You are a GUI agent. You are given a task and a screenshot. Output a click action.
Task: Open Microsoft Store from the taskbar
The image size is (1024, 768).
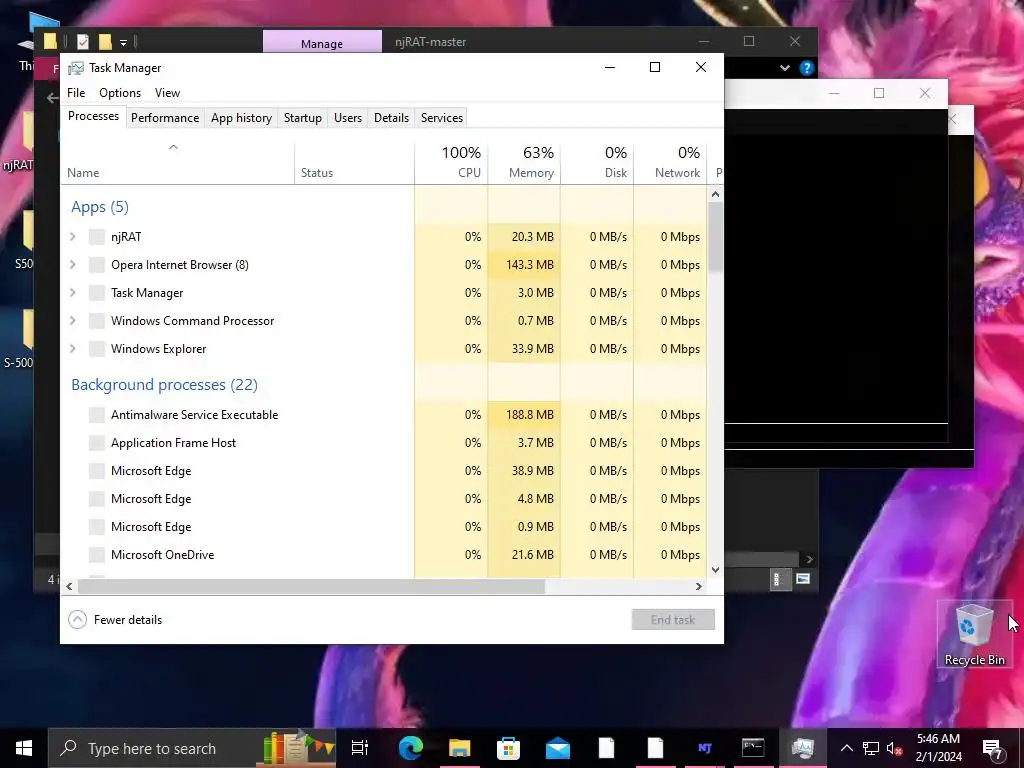pyautogui.click(x=509, y=748)
